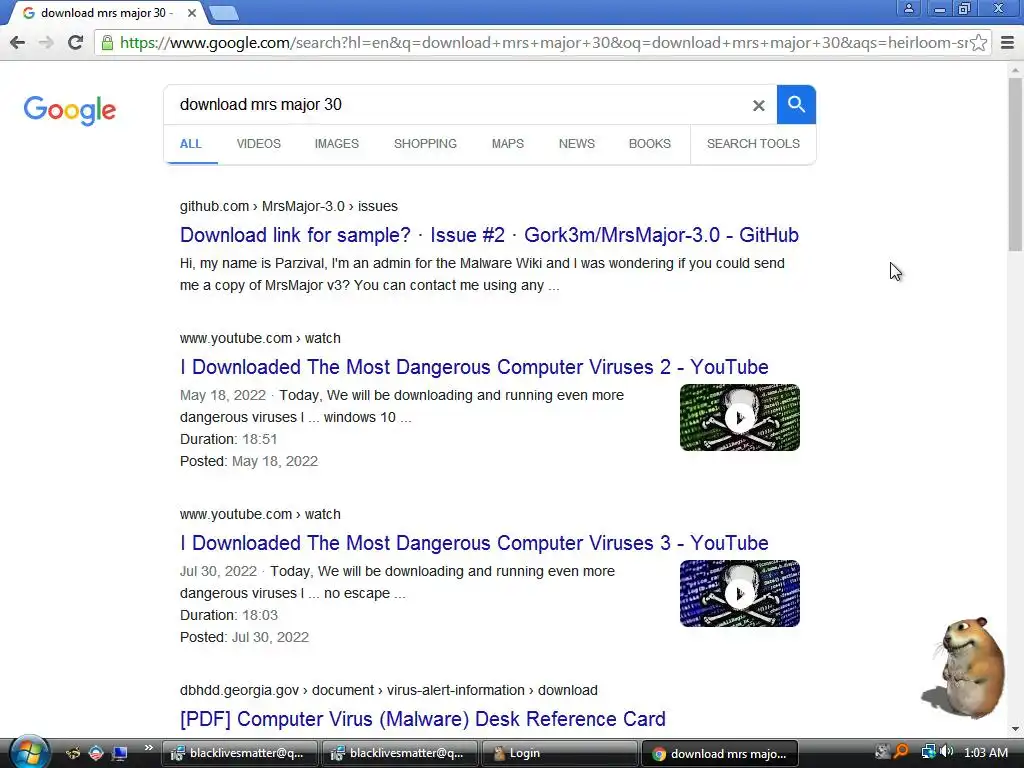Image resolution: width=1024 pixels, height=768 pixels.
Task: Clear the search box with the X icon
Action: [758, 105]
